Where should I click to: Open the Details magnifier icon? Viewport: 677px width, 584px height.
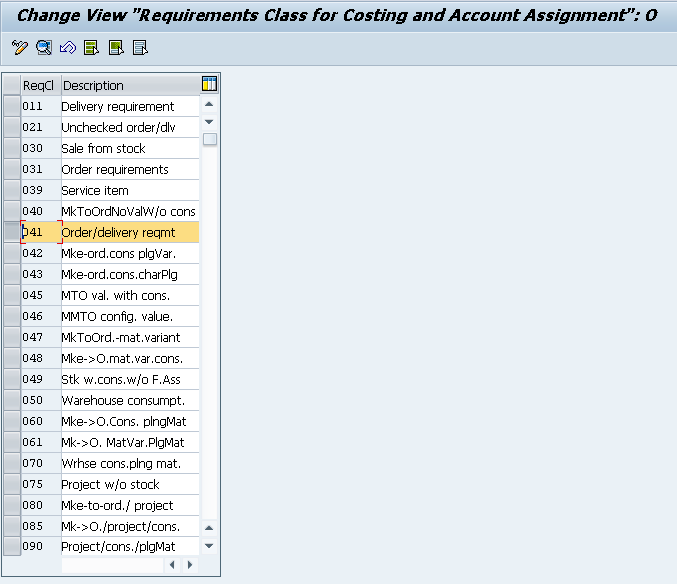pos(44,47)
